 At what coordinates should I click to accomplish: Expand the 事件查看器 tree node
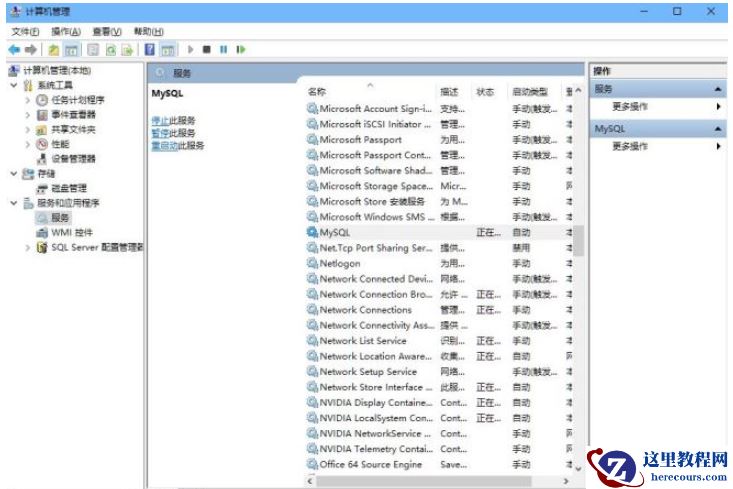click(28, 115)
